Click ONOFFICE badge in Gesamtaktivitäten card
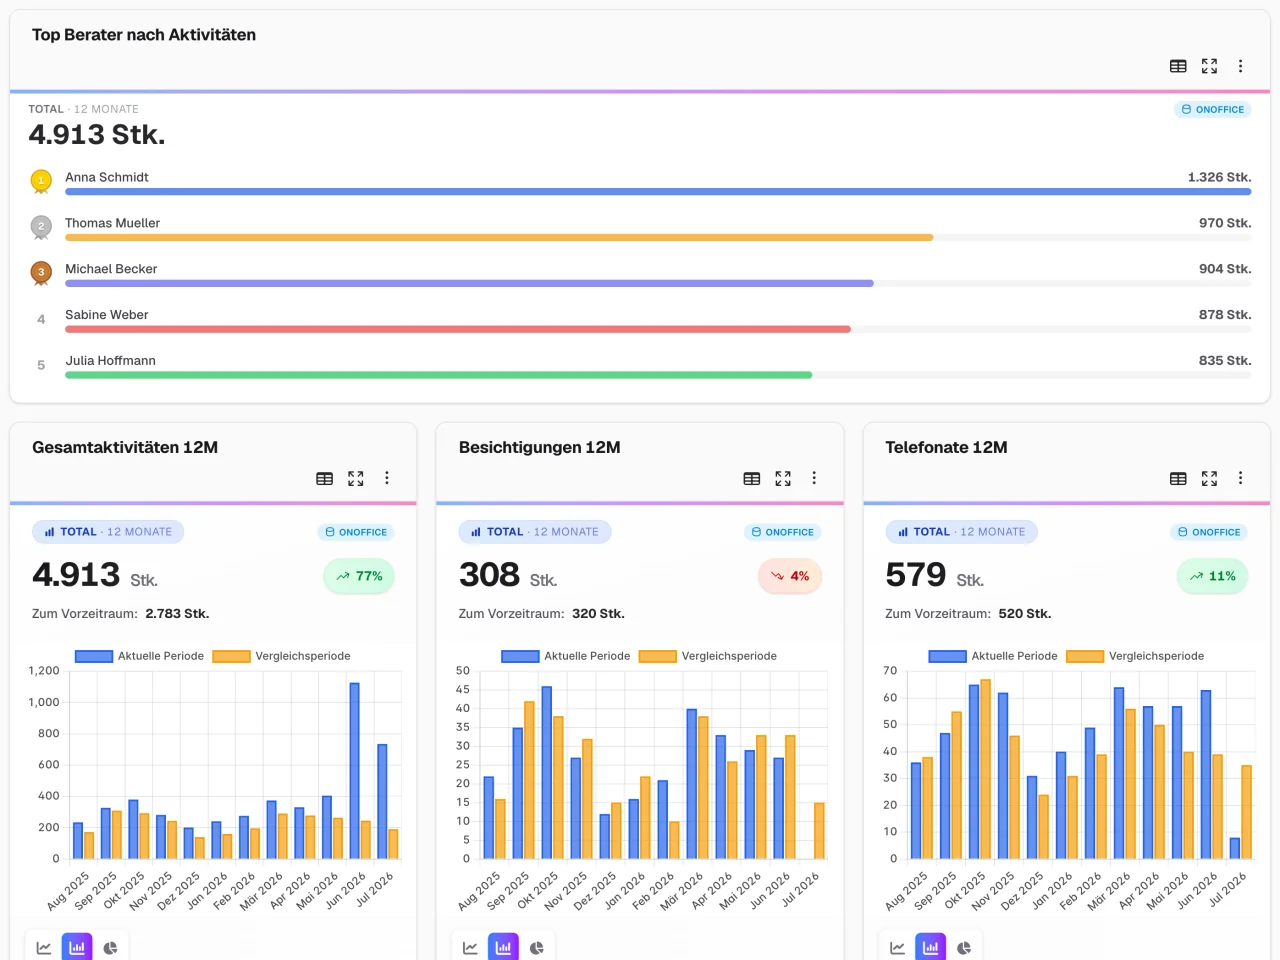1280x960 pixels. [356, 533]
